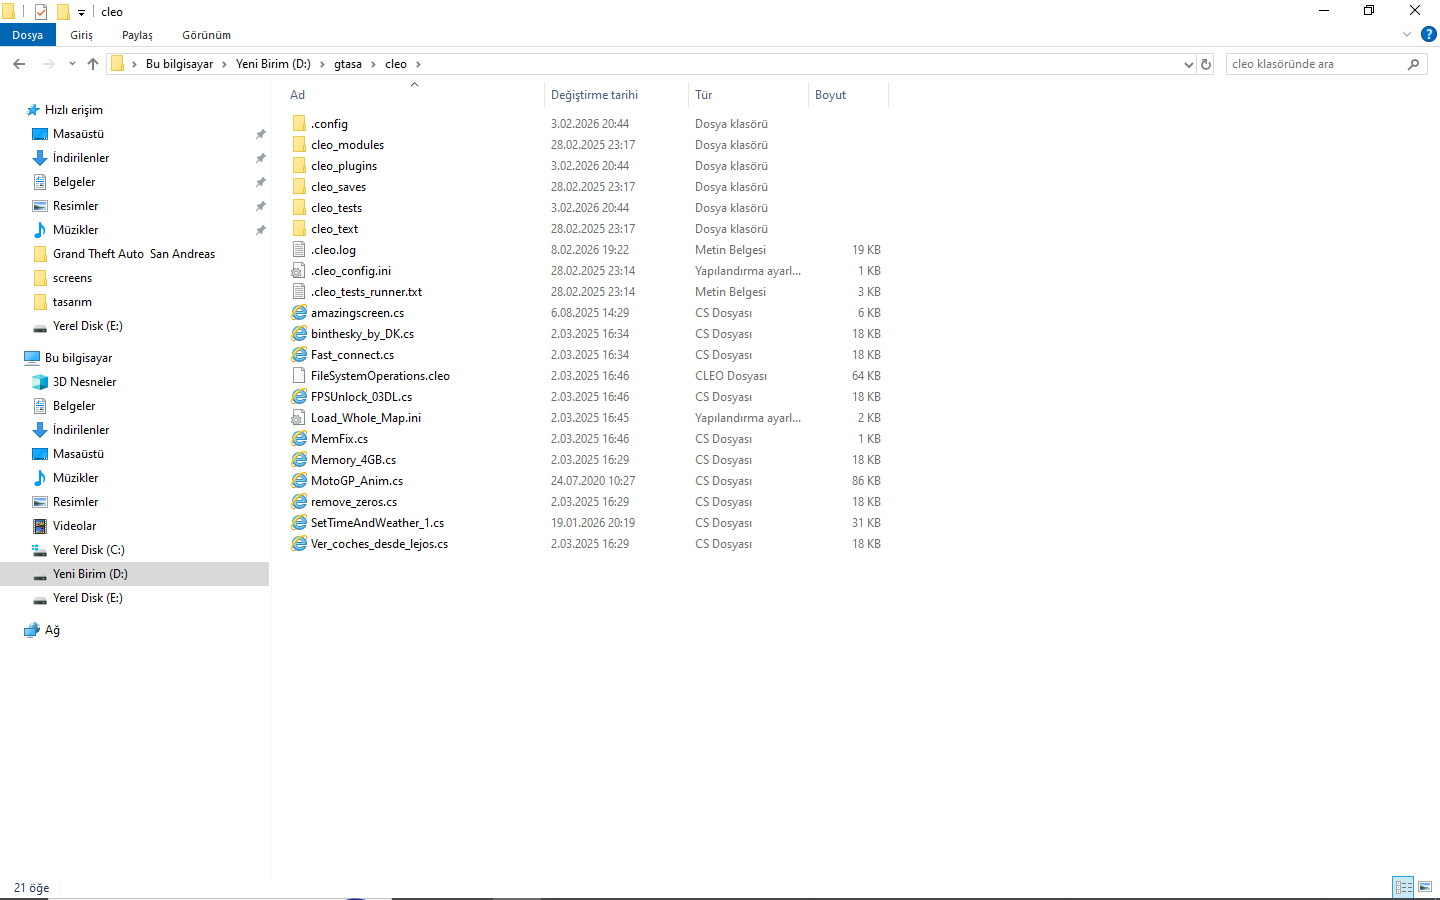Go up one folder level arrow
This screenshot has height=900, width=1440.
point(93,64)
